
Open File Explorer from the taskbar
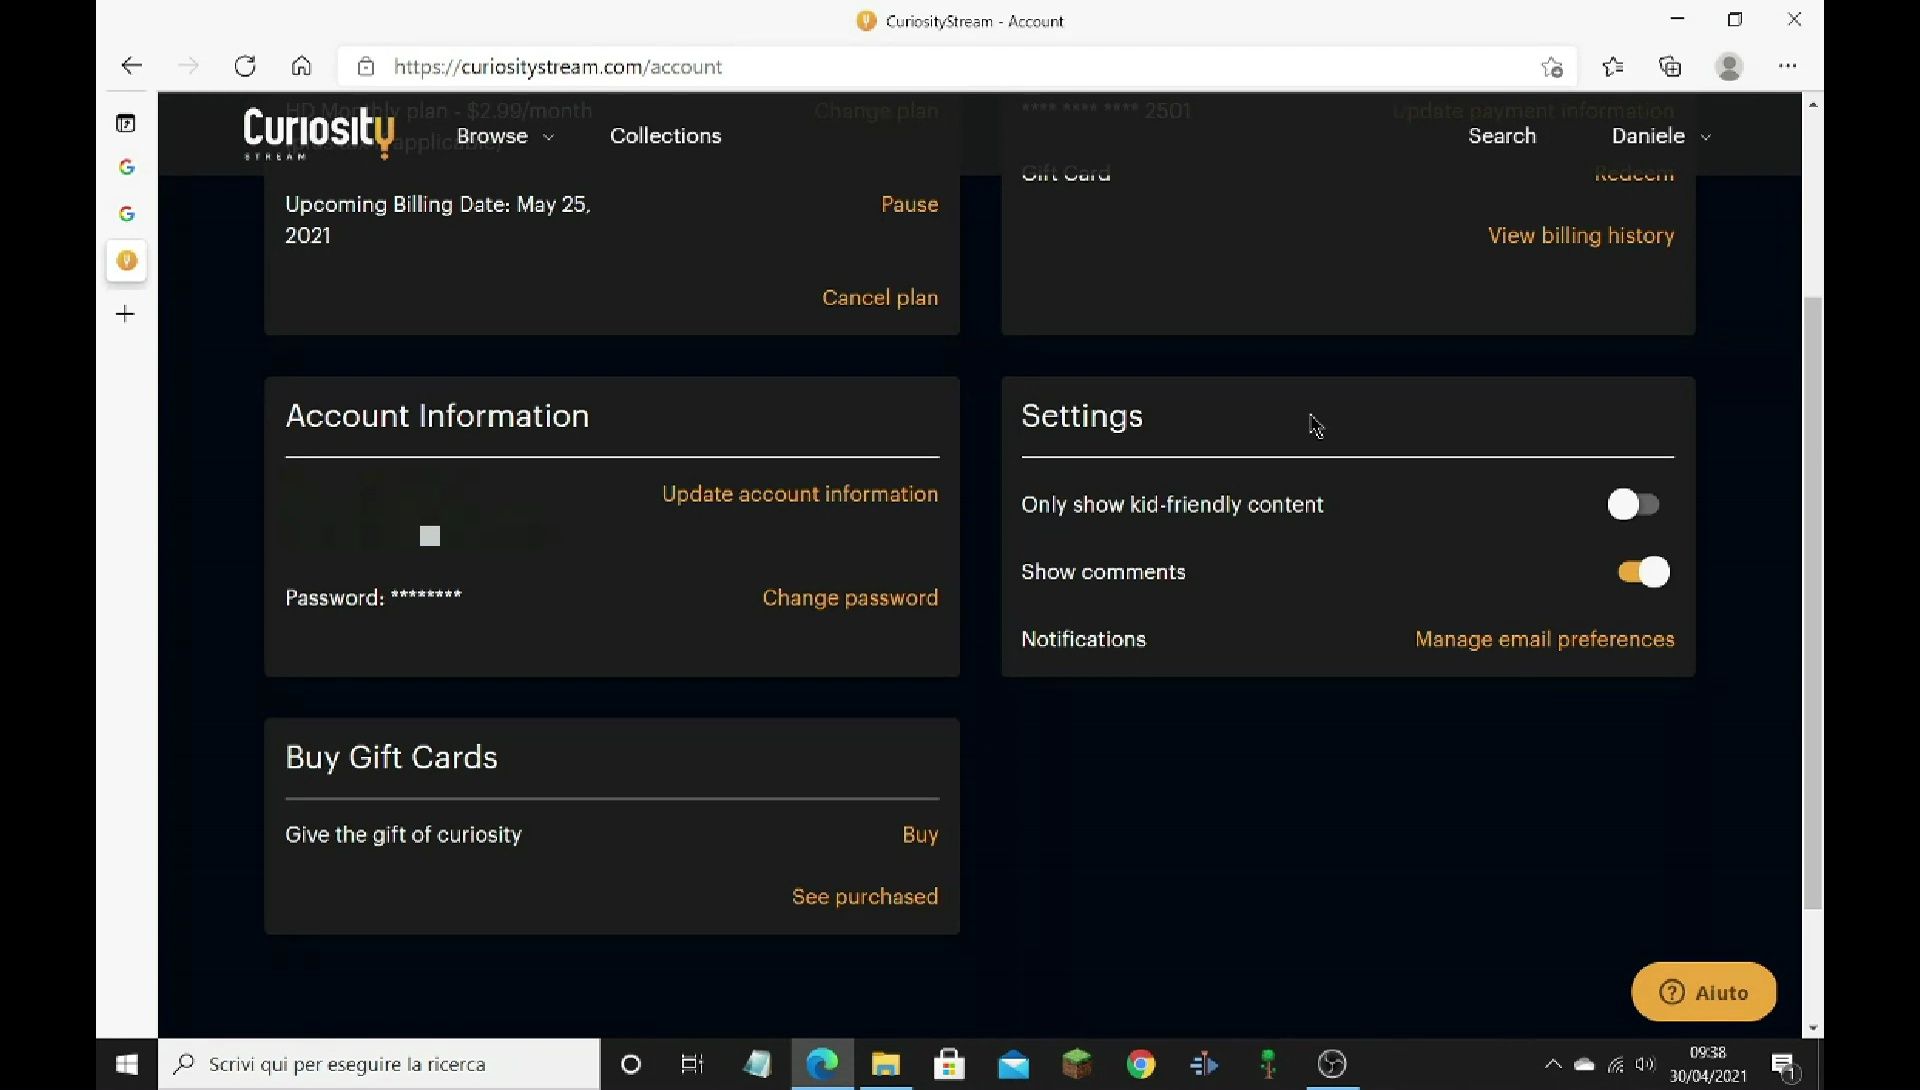(886, 1064)
